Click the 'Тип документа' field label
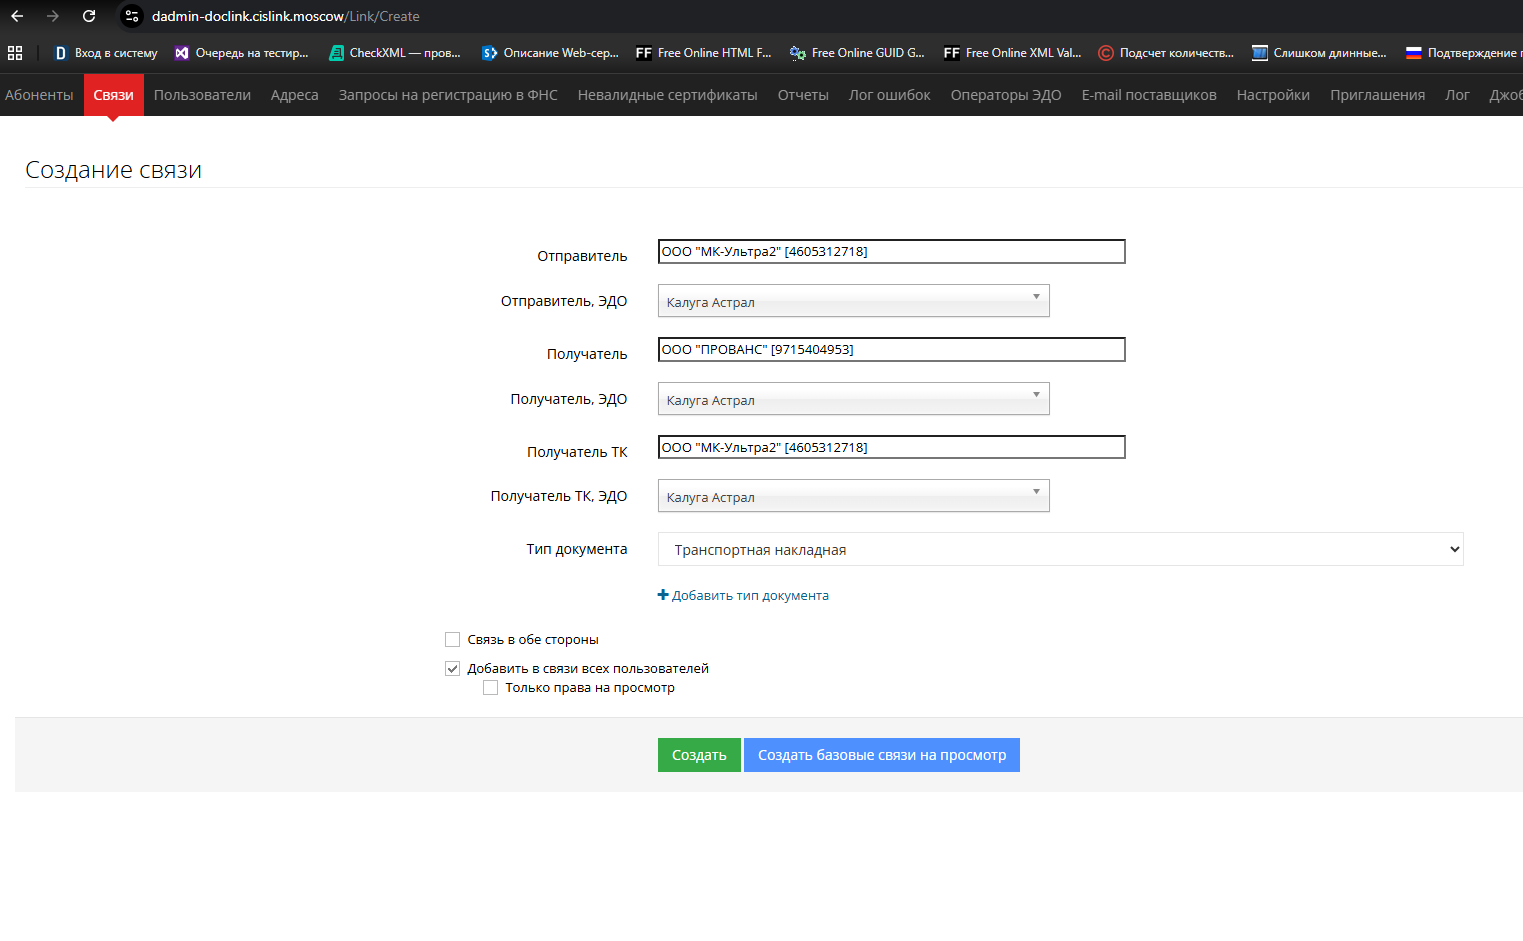Viewport: 1523px width, 941px height. 577,549
